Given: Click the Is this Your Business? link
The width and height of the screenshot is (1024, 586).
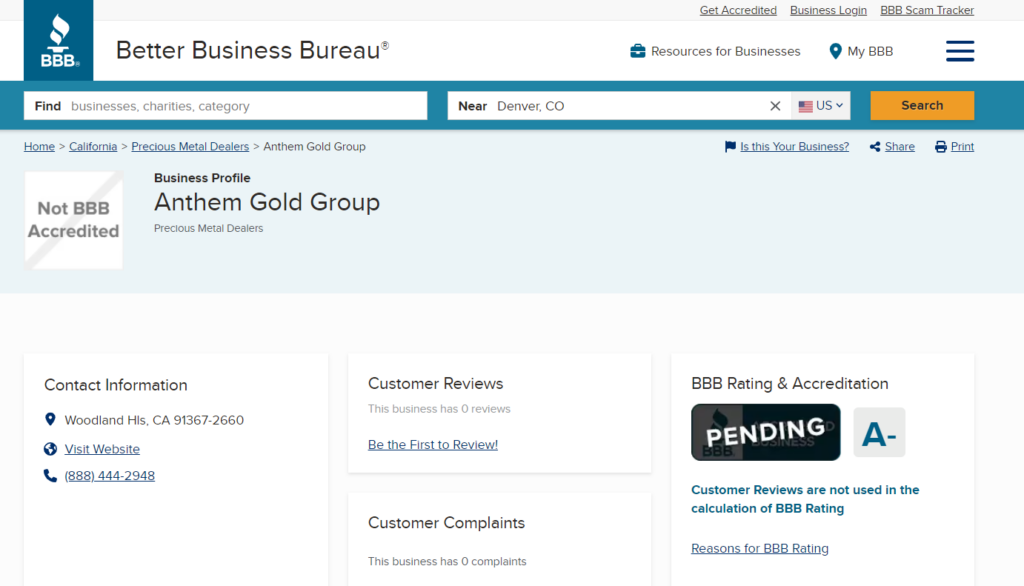Looking at the screenshot, I should coord(794,146).
